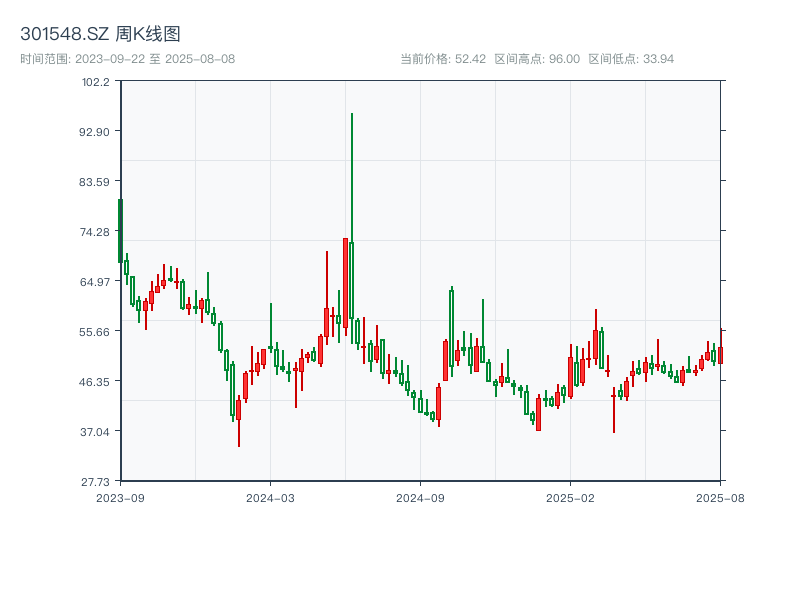
Task: Click the y-axis label 102.2
Action: click(95, 82)
